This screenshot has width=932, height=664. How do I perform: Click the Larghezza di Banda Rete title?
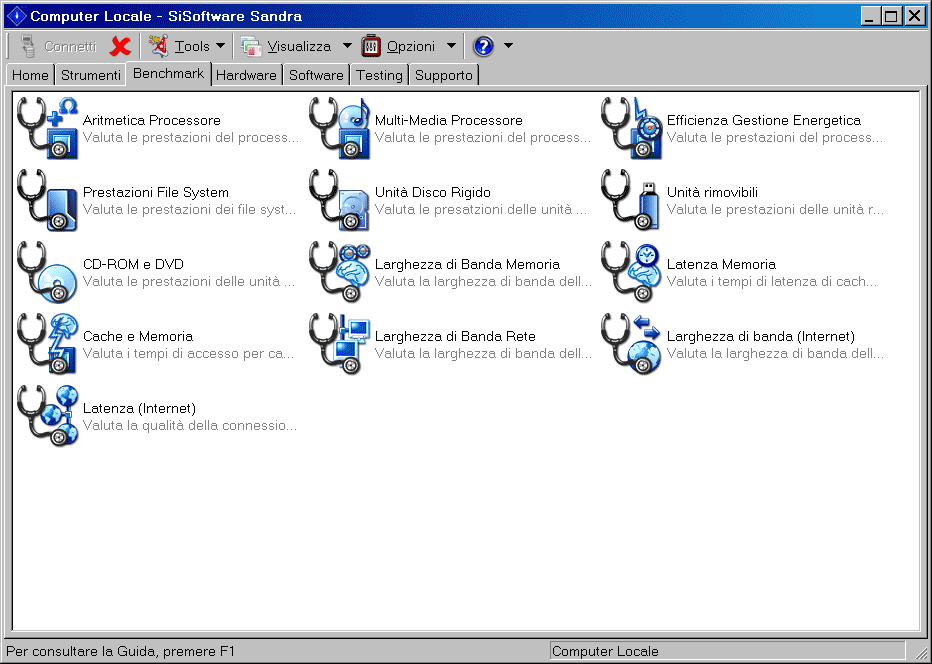click(455, 336)
